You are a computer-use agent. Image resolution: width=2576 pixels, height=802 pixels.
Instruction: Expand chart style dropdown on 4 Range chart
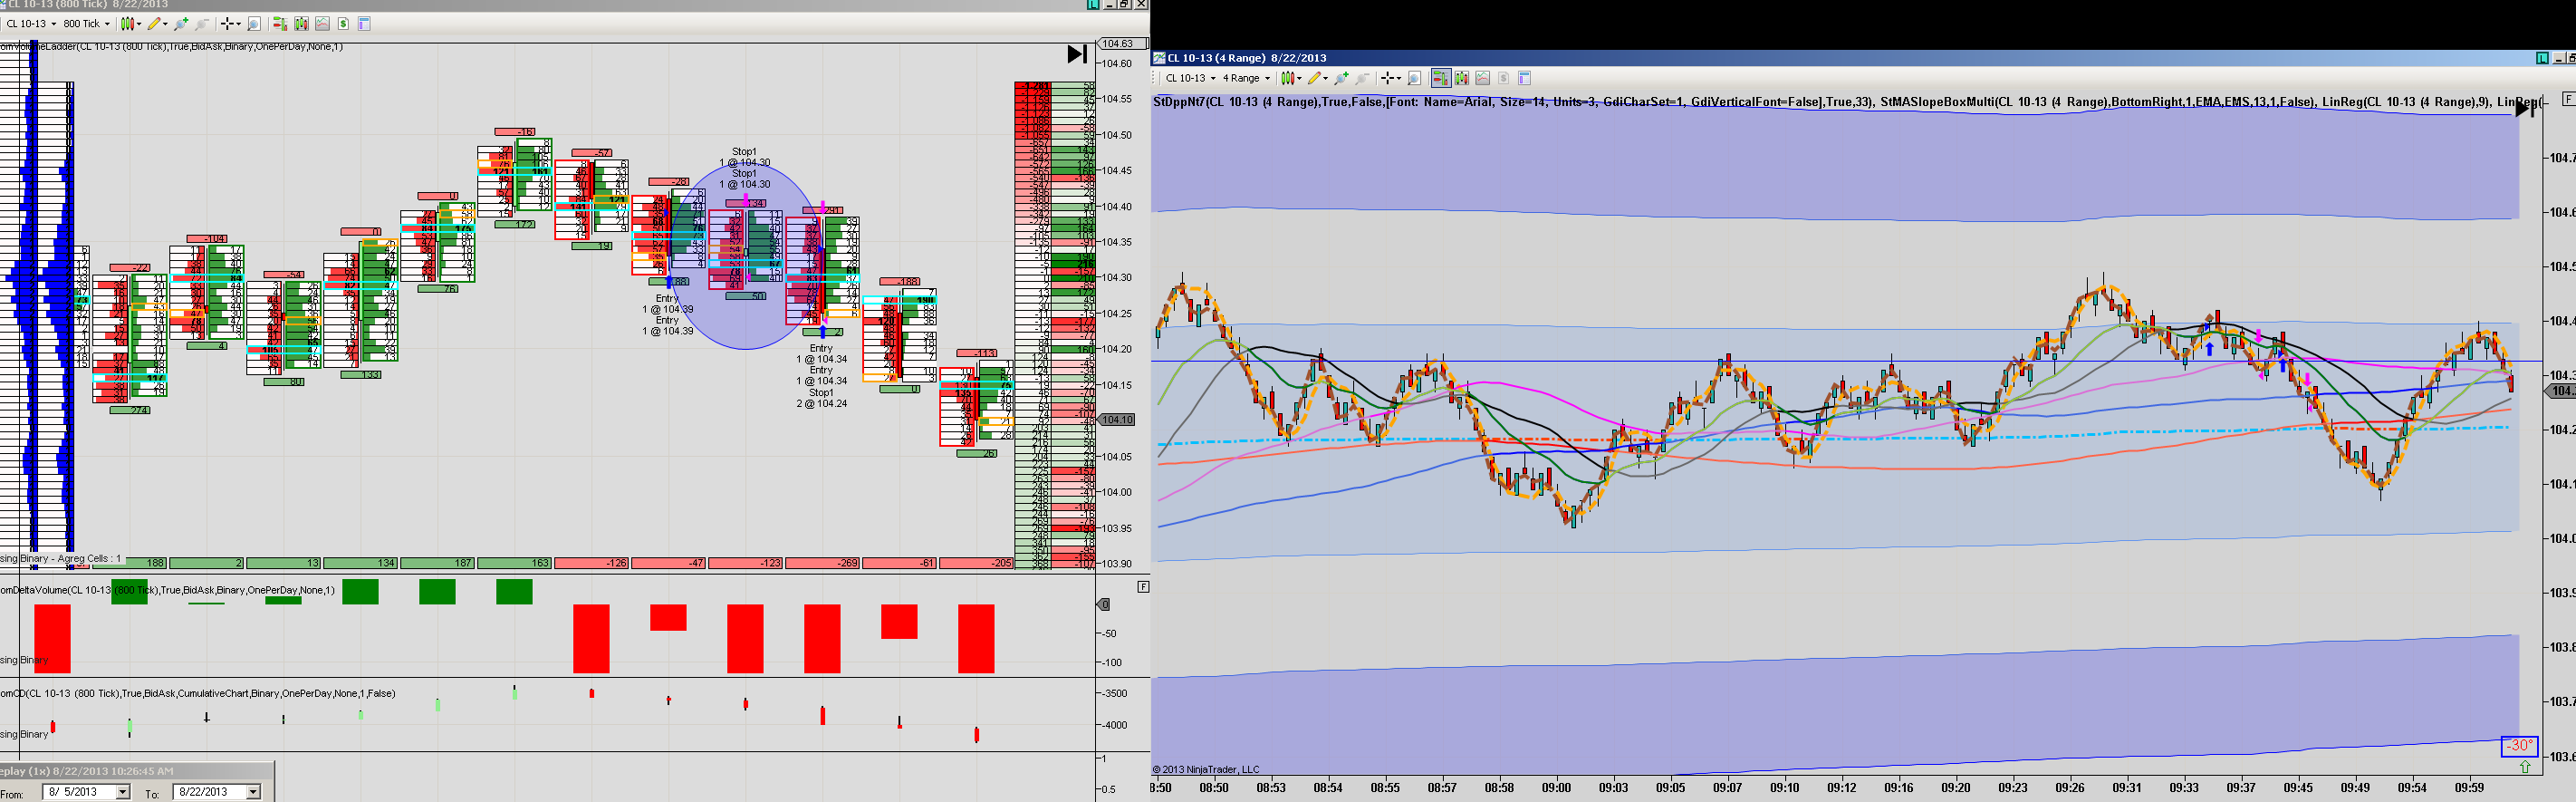(1298, 78)
